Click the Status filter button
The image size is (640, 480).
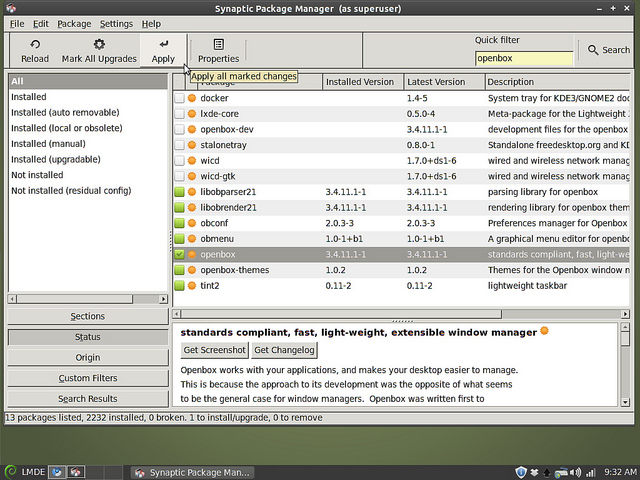coord(88,337)
